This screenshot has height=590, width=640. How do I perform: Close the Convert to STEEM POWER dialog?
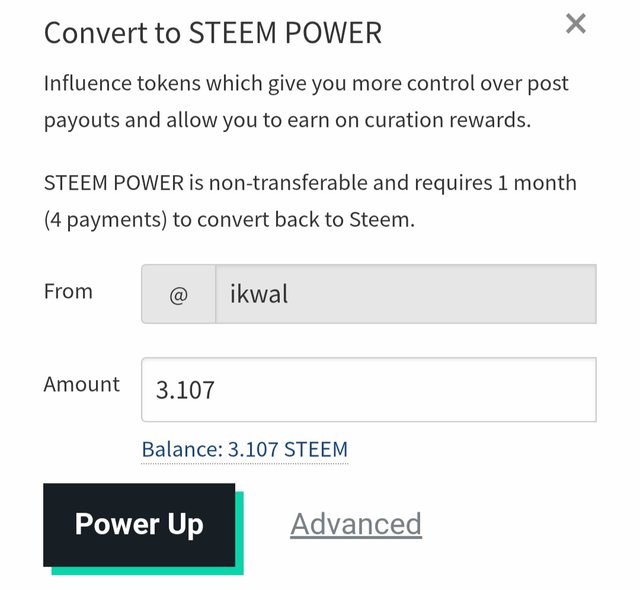point(575,24)
